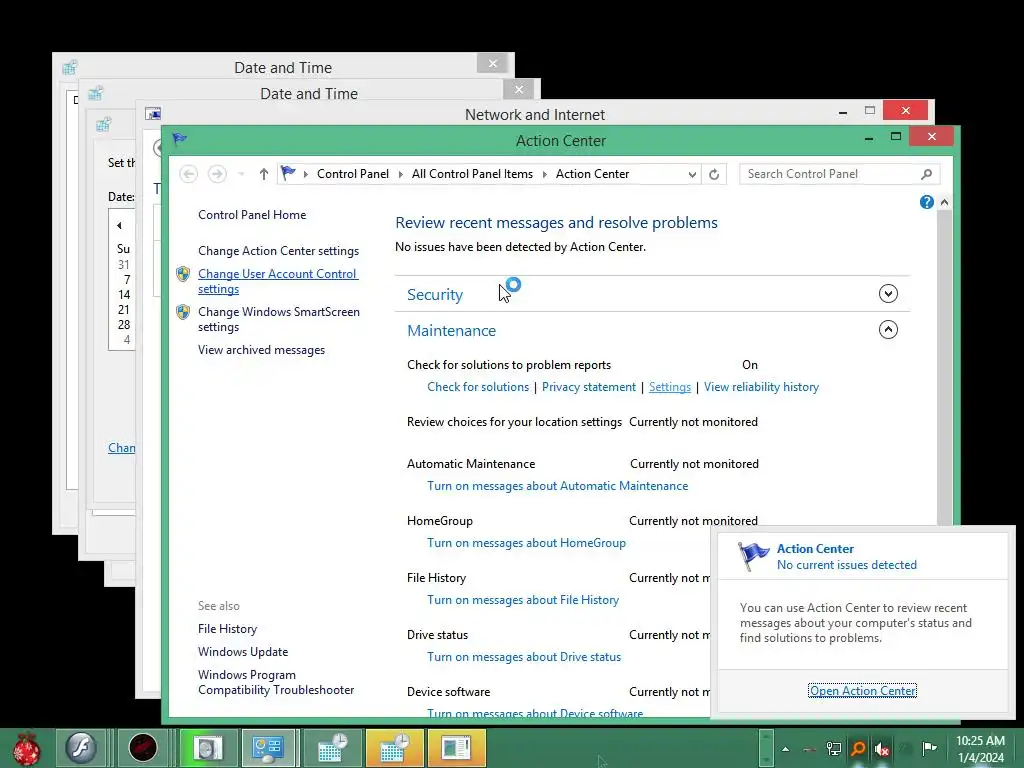
Task: Click Control Panel in the address breadcrumb
Action: point(353,174)
